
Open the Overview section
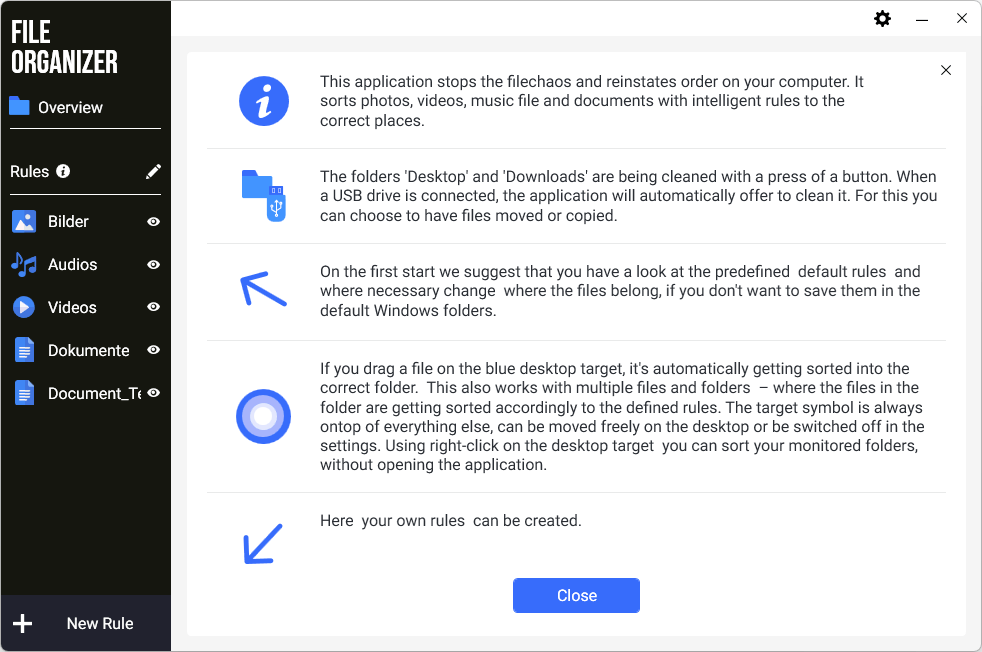pos(70,108)
